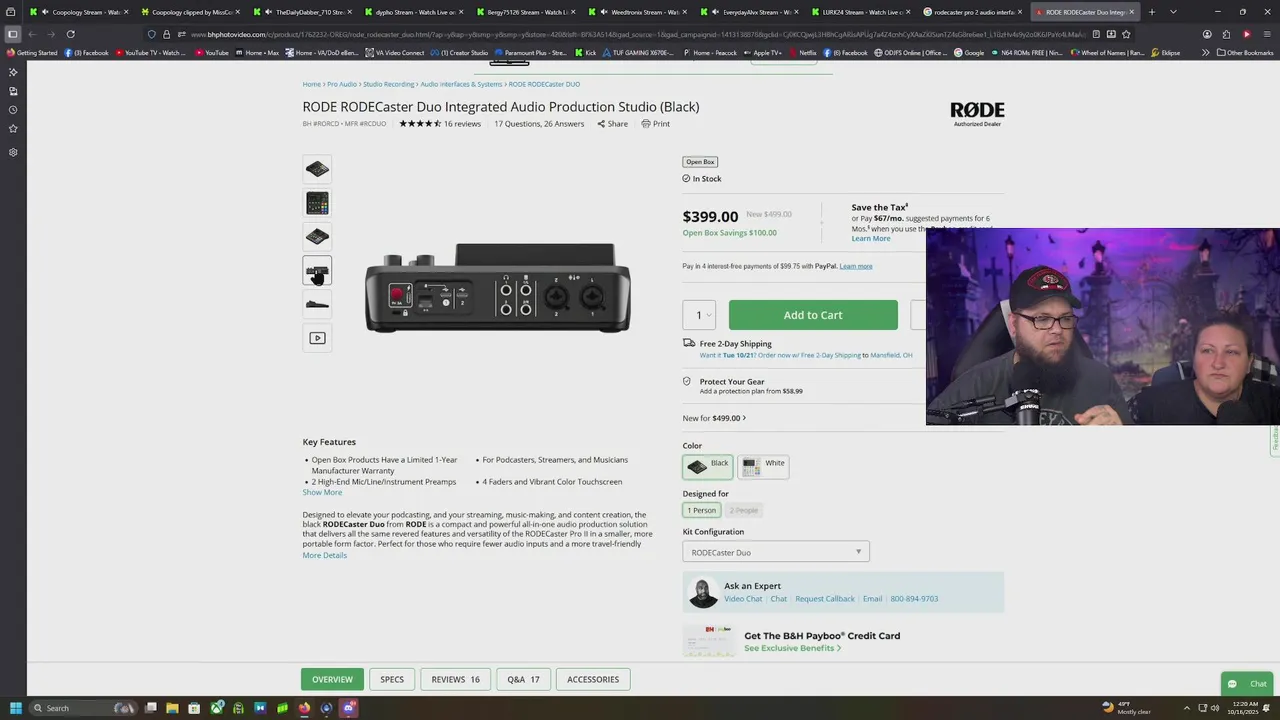
Task: Open the Reviews 16 tab
Action: click(x=455, y=679)
